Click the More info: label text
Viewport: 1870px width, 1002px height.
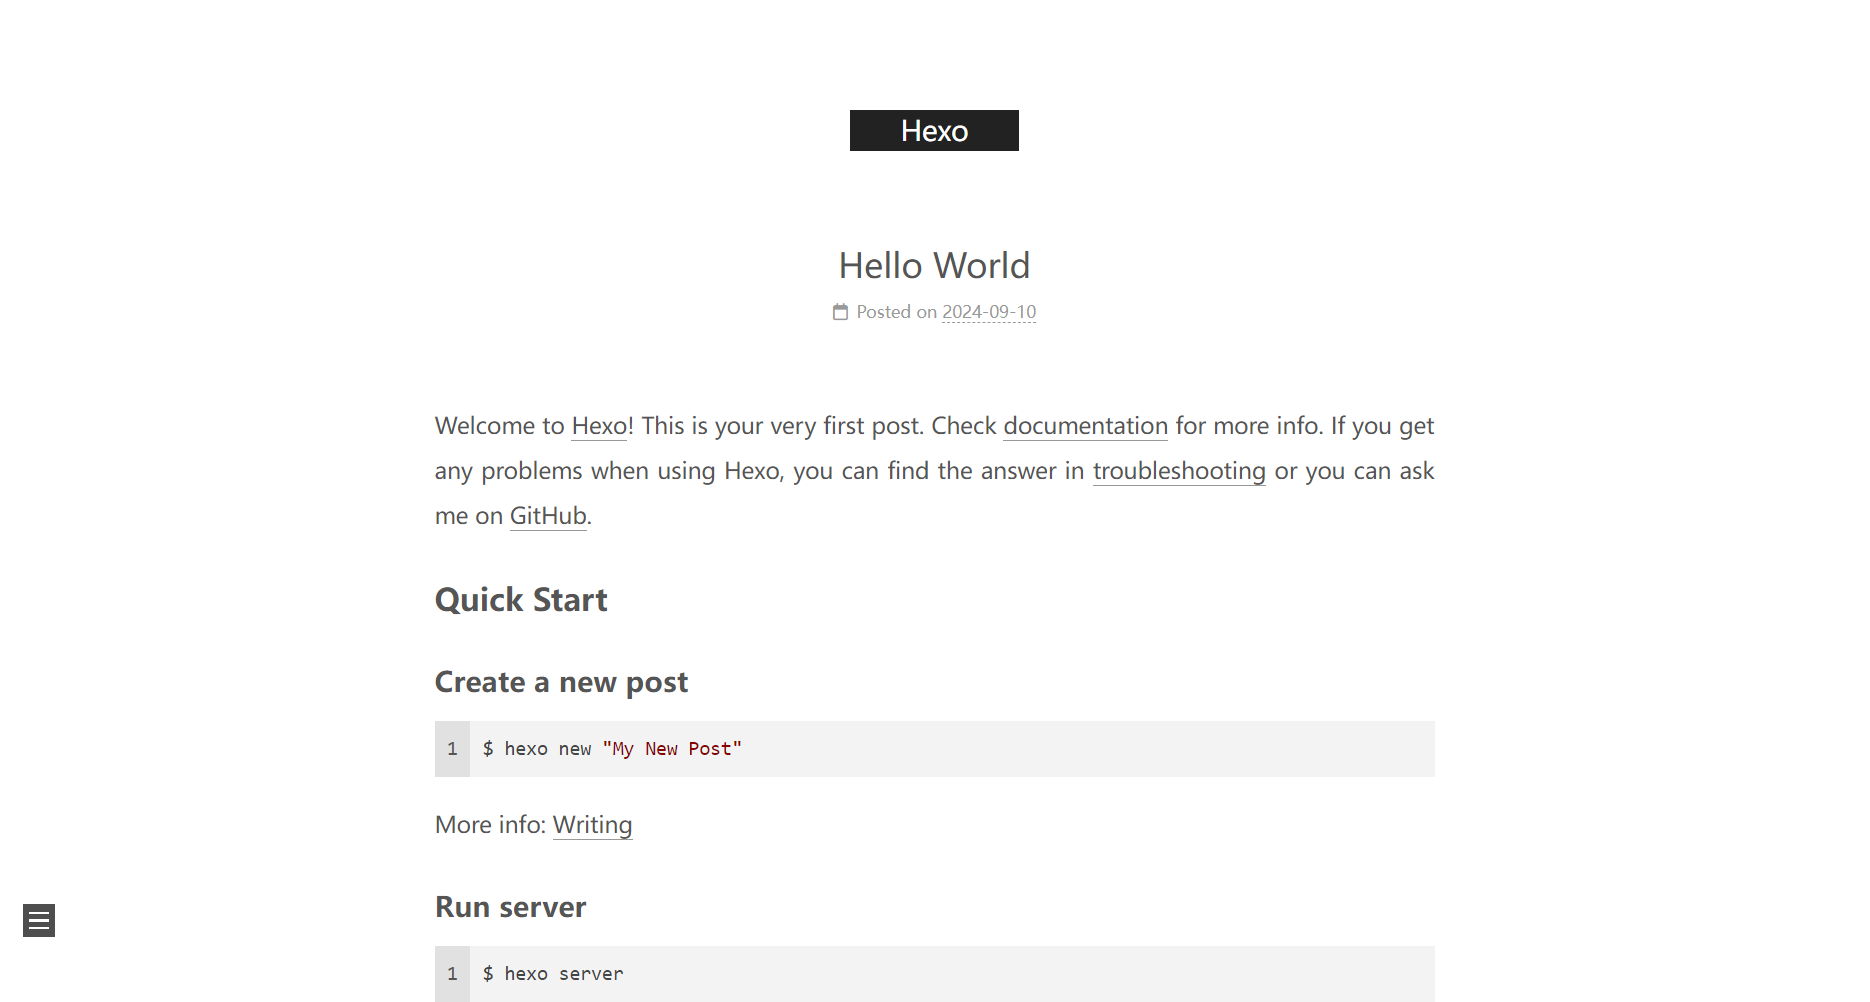(490, 825)
